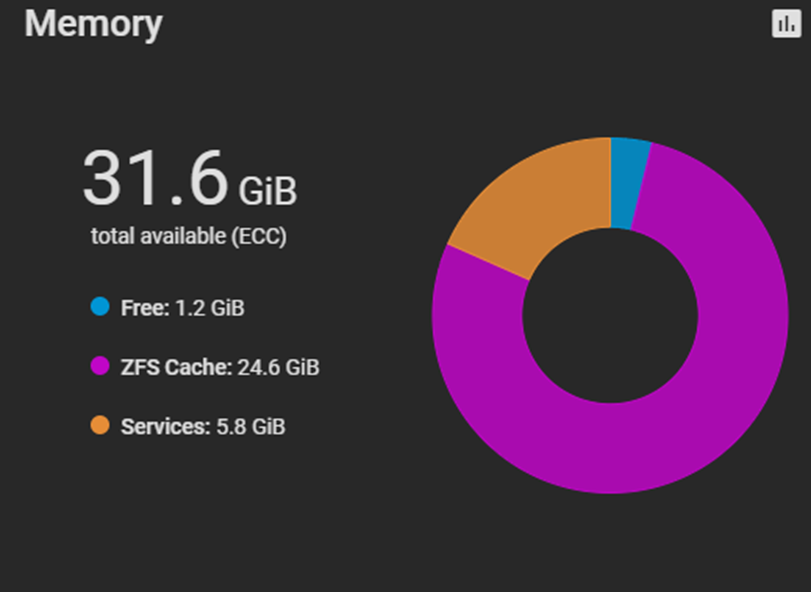Click the word Services in legend
The width and height of the screenshot is (811, 592).
(x=166, y=427)
